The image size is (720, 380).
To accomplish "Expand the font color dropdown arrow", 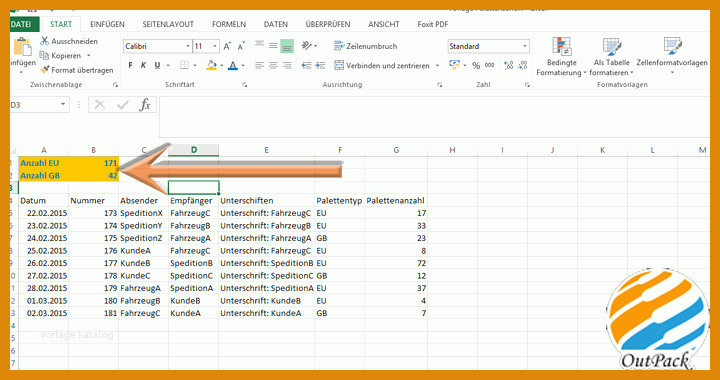I will (x=243, y=66).
